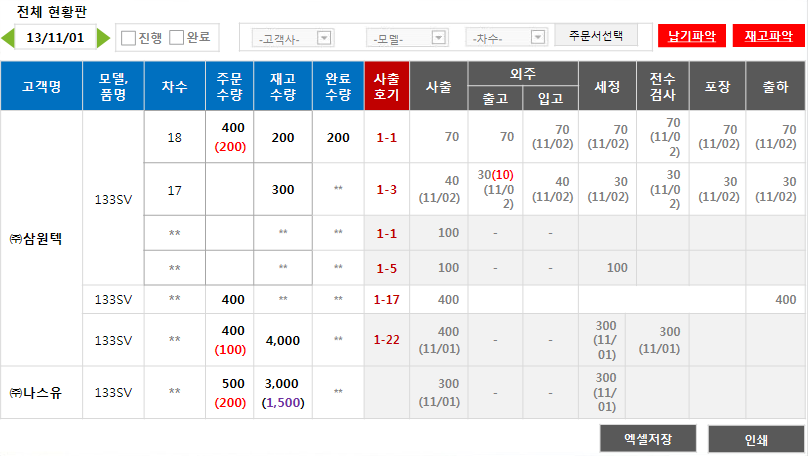
Task: Click the red 사출호기 column header
Action: tap(387, 86)
